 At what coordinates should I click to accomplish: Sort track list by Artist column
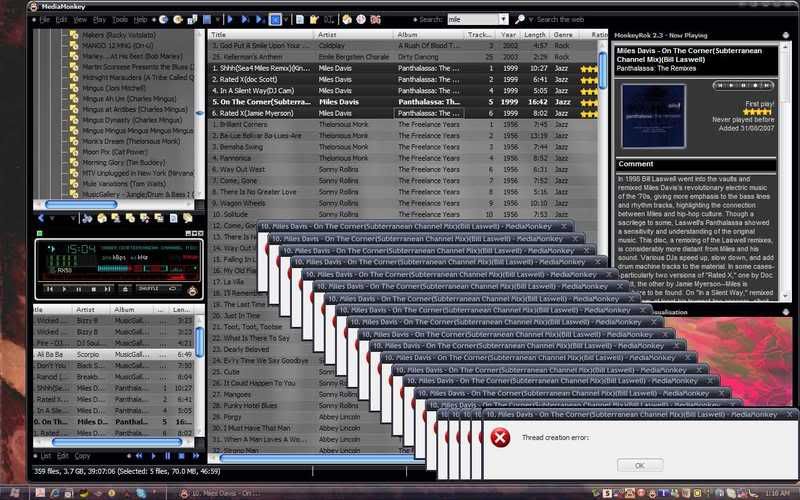(354, 35)
